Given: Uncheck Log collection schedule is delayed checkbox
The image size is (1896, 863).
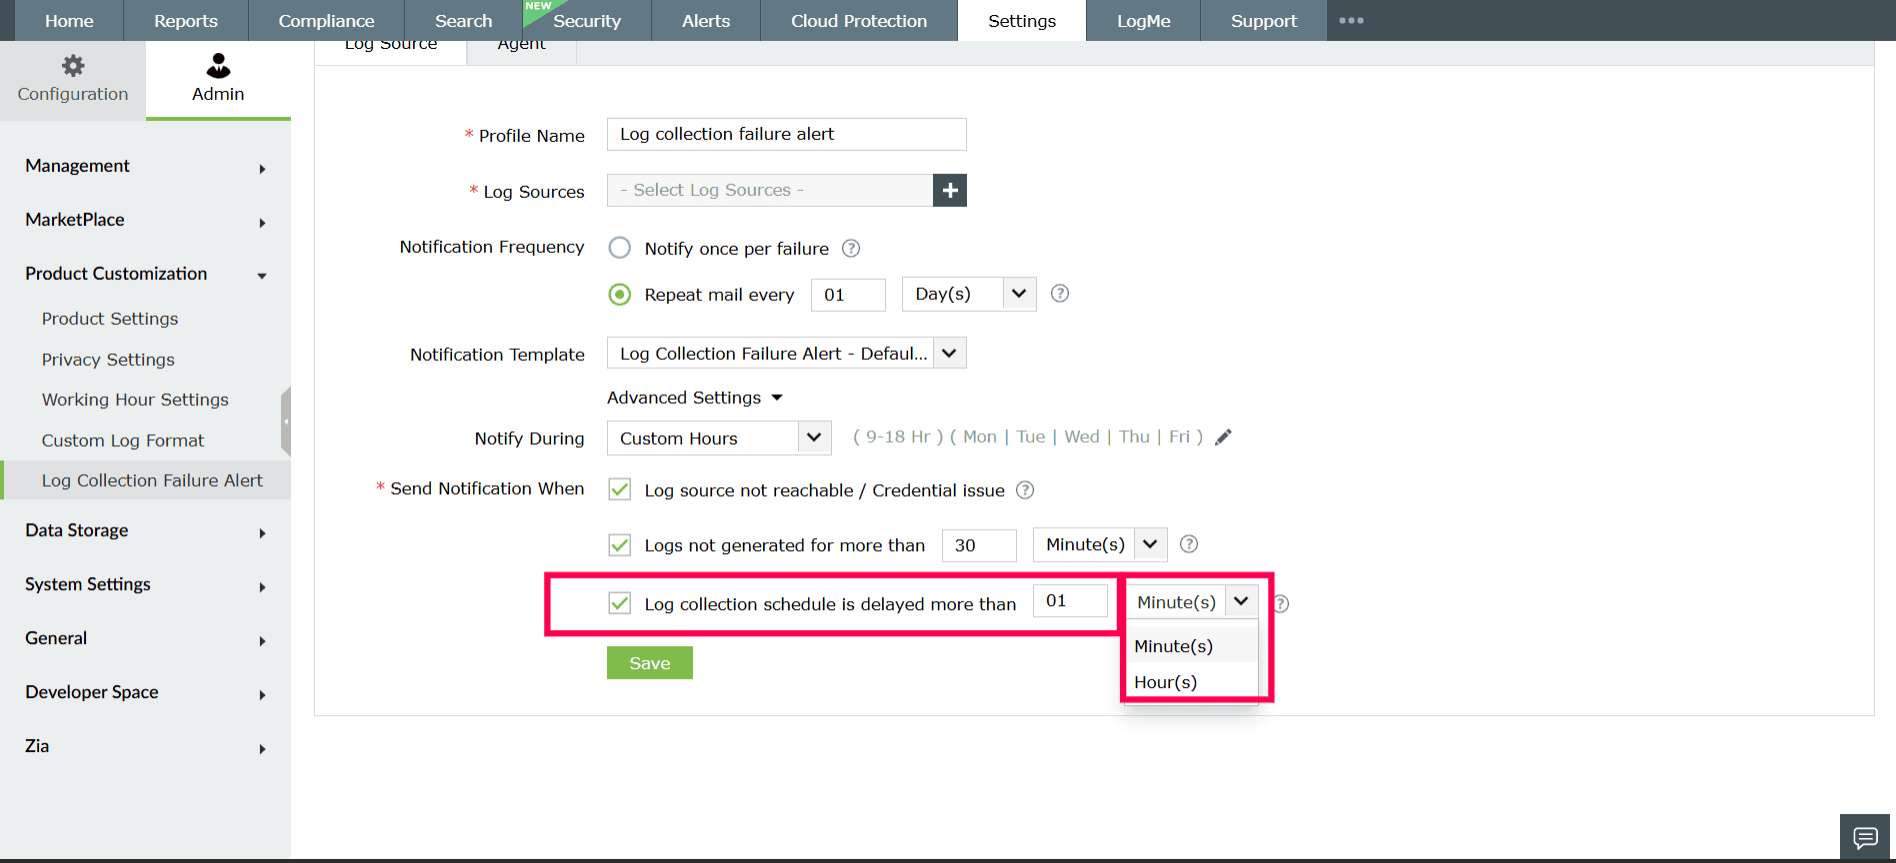Looking at the screenshot, I should tap(620, 603).
